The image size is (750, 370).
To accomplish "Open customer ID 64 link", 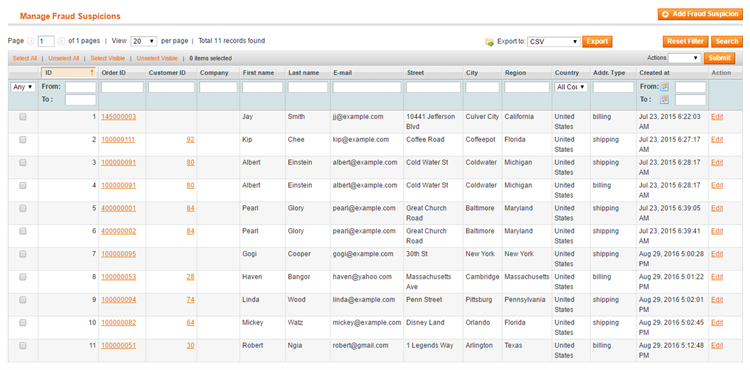I will 190,323.
